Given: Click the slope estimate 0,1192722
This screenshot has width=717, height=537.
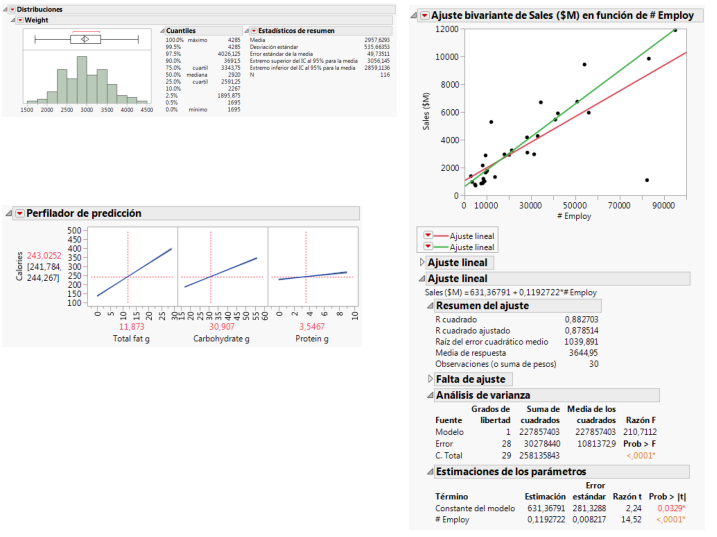Looking at the screenshot, I should click(x=546, y=519).
